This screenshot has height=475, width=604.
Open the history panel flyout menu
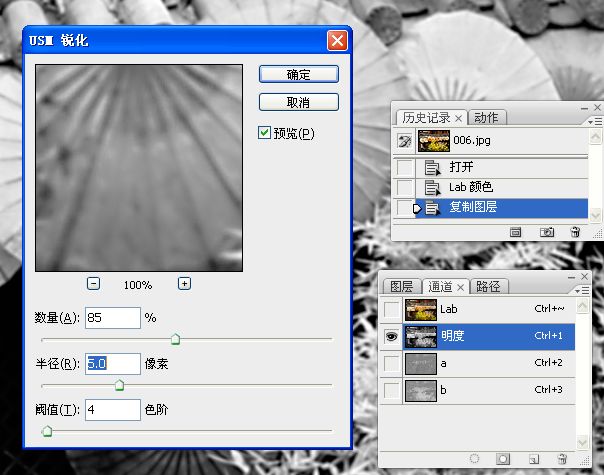click(595, 122)
